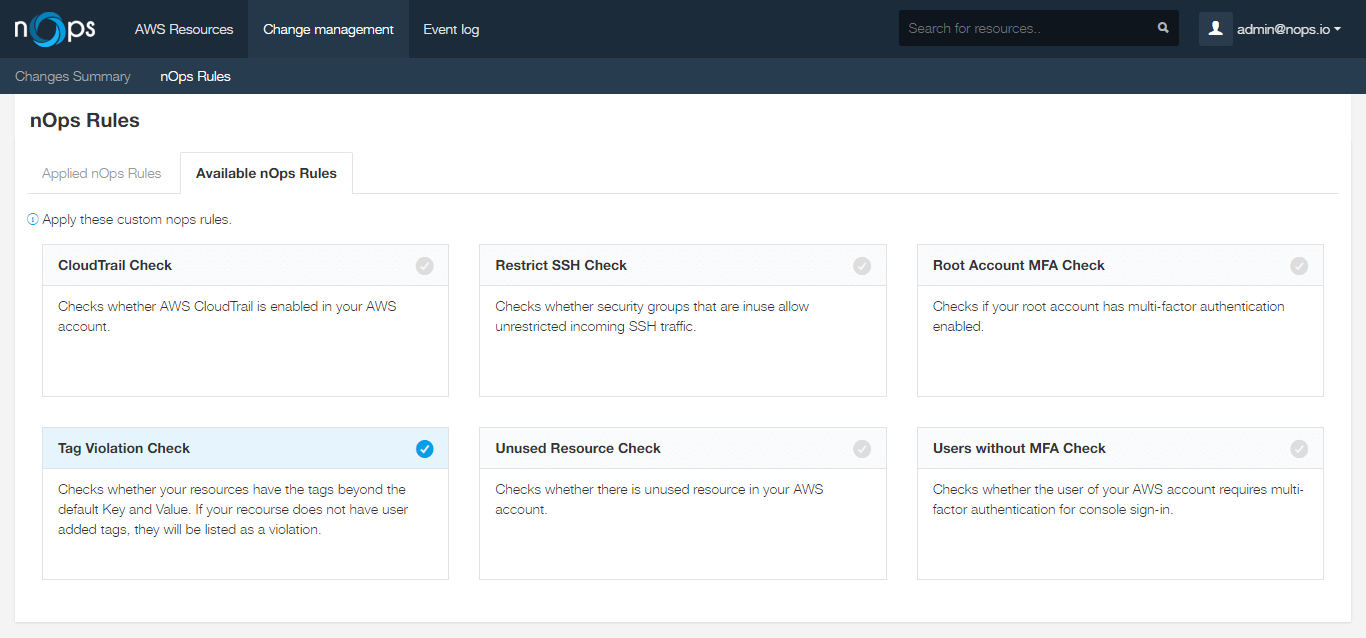Select the nOps Rules subtab
The image size is (1366, 638).
(195, 76)
